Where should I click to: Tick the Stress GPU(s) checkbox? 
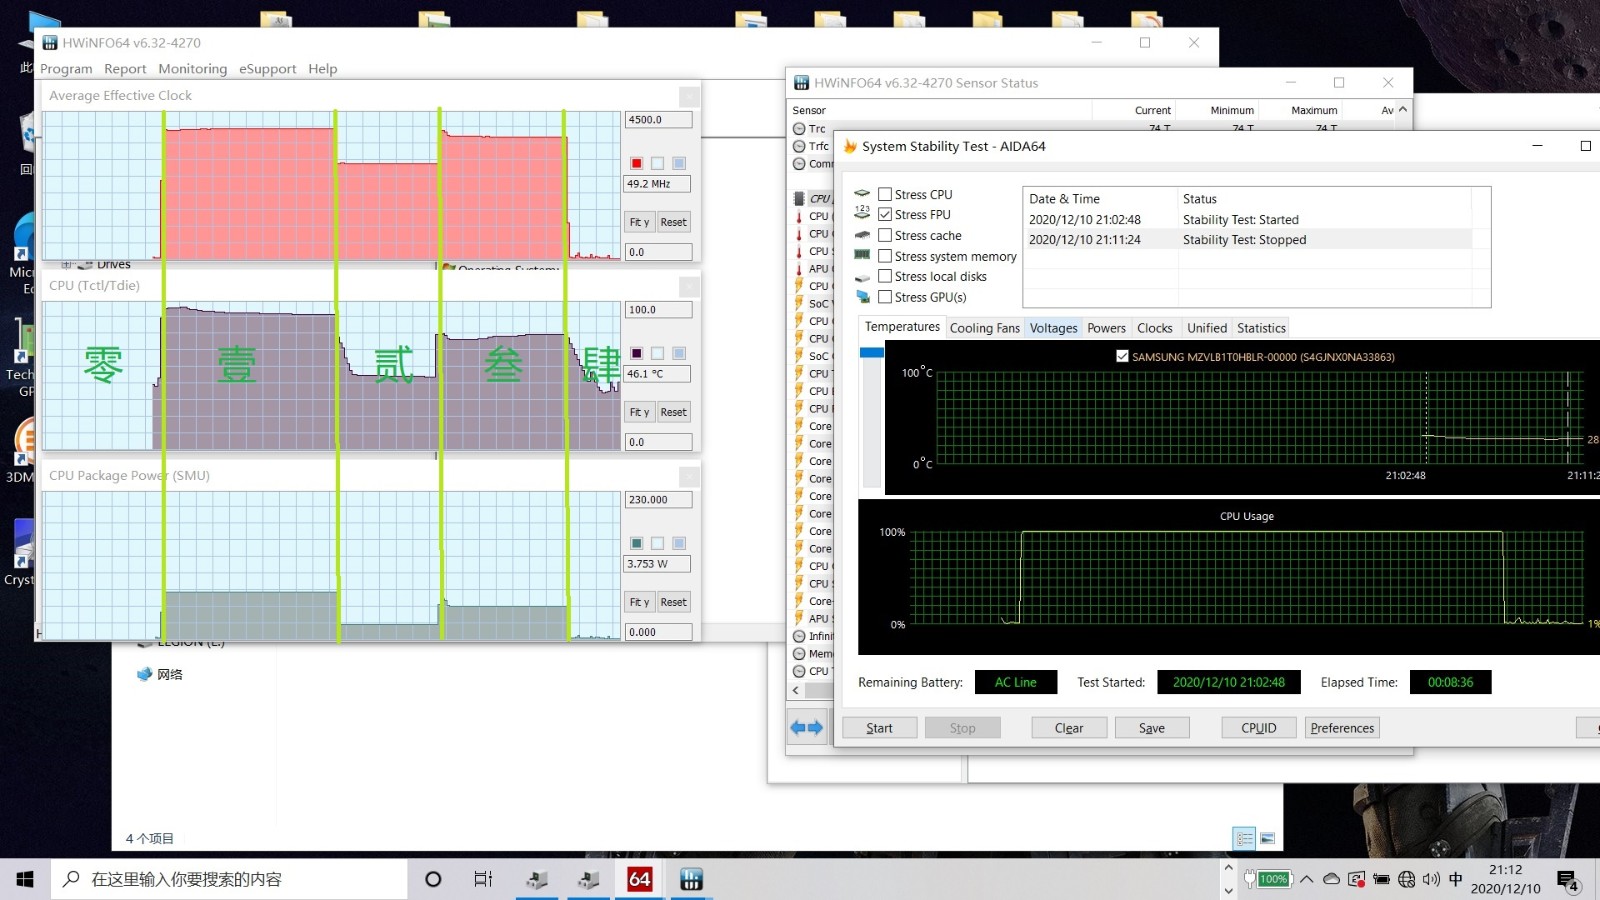coord(885,297)
